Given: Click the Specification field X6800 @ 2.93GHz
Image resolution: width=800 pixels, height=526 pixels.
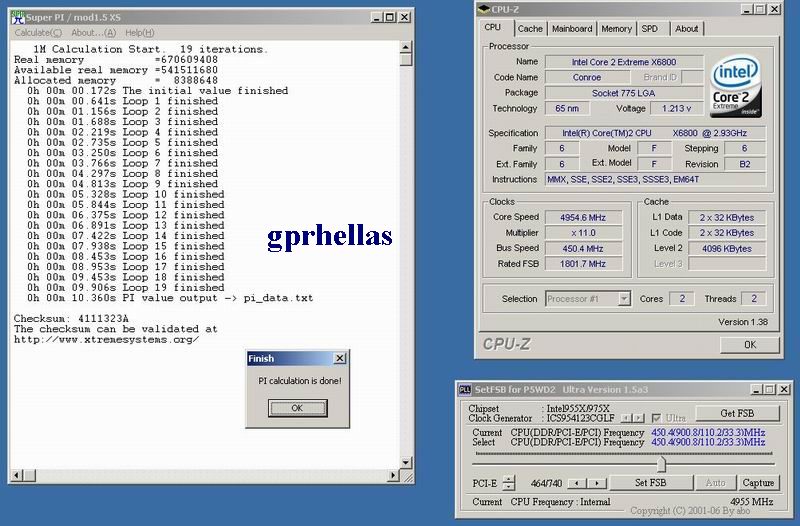Looking at the screenshot, I should pyautogui.click(x=655, y=133).
